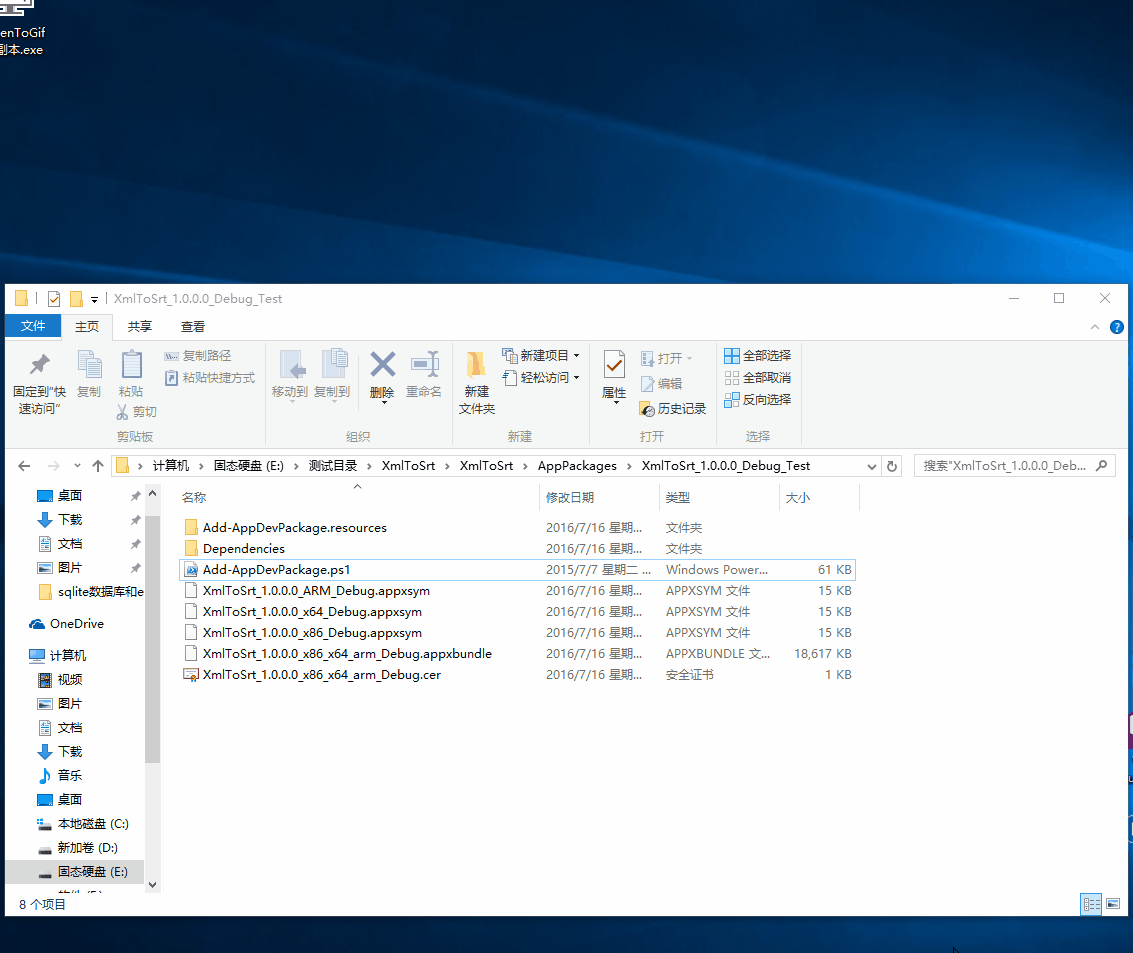Click the 删除 delete X icon
Screen dimensions: 1133x953
(382, 364)
